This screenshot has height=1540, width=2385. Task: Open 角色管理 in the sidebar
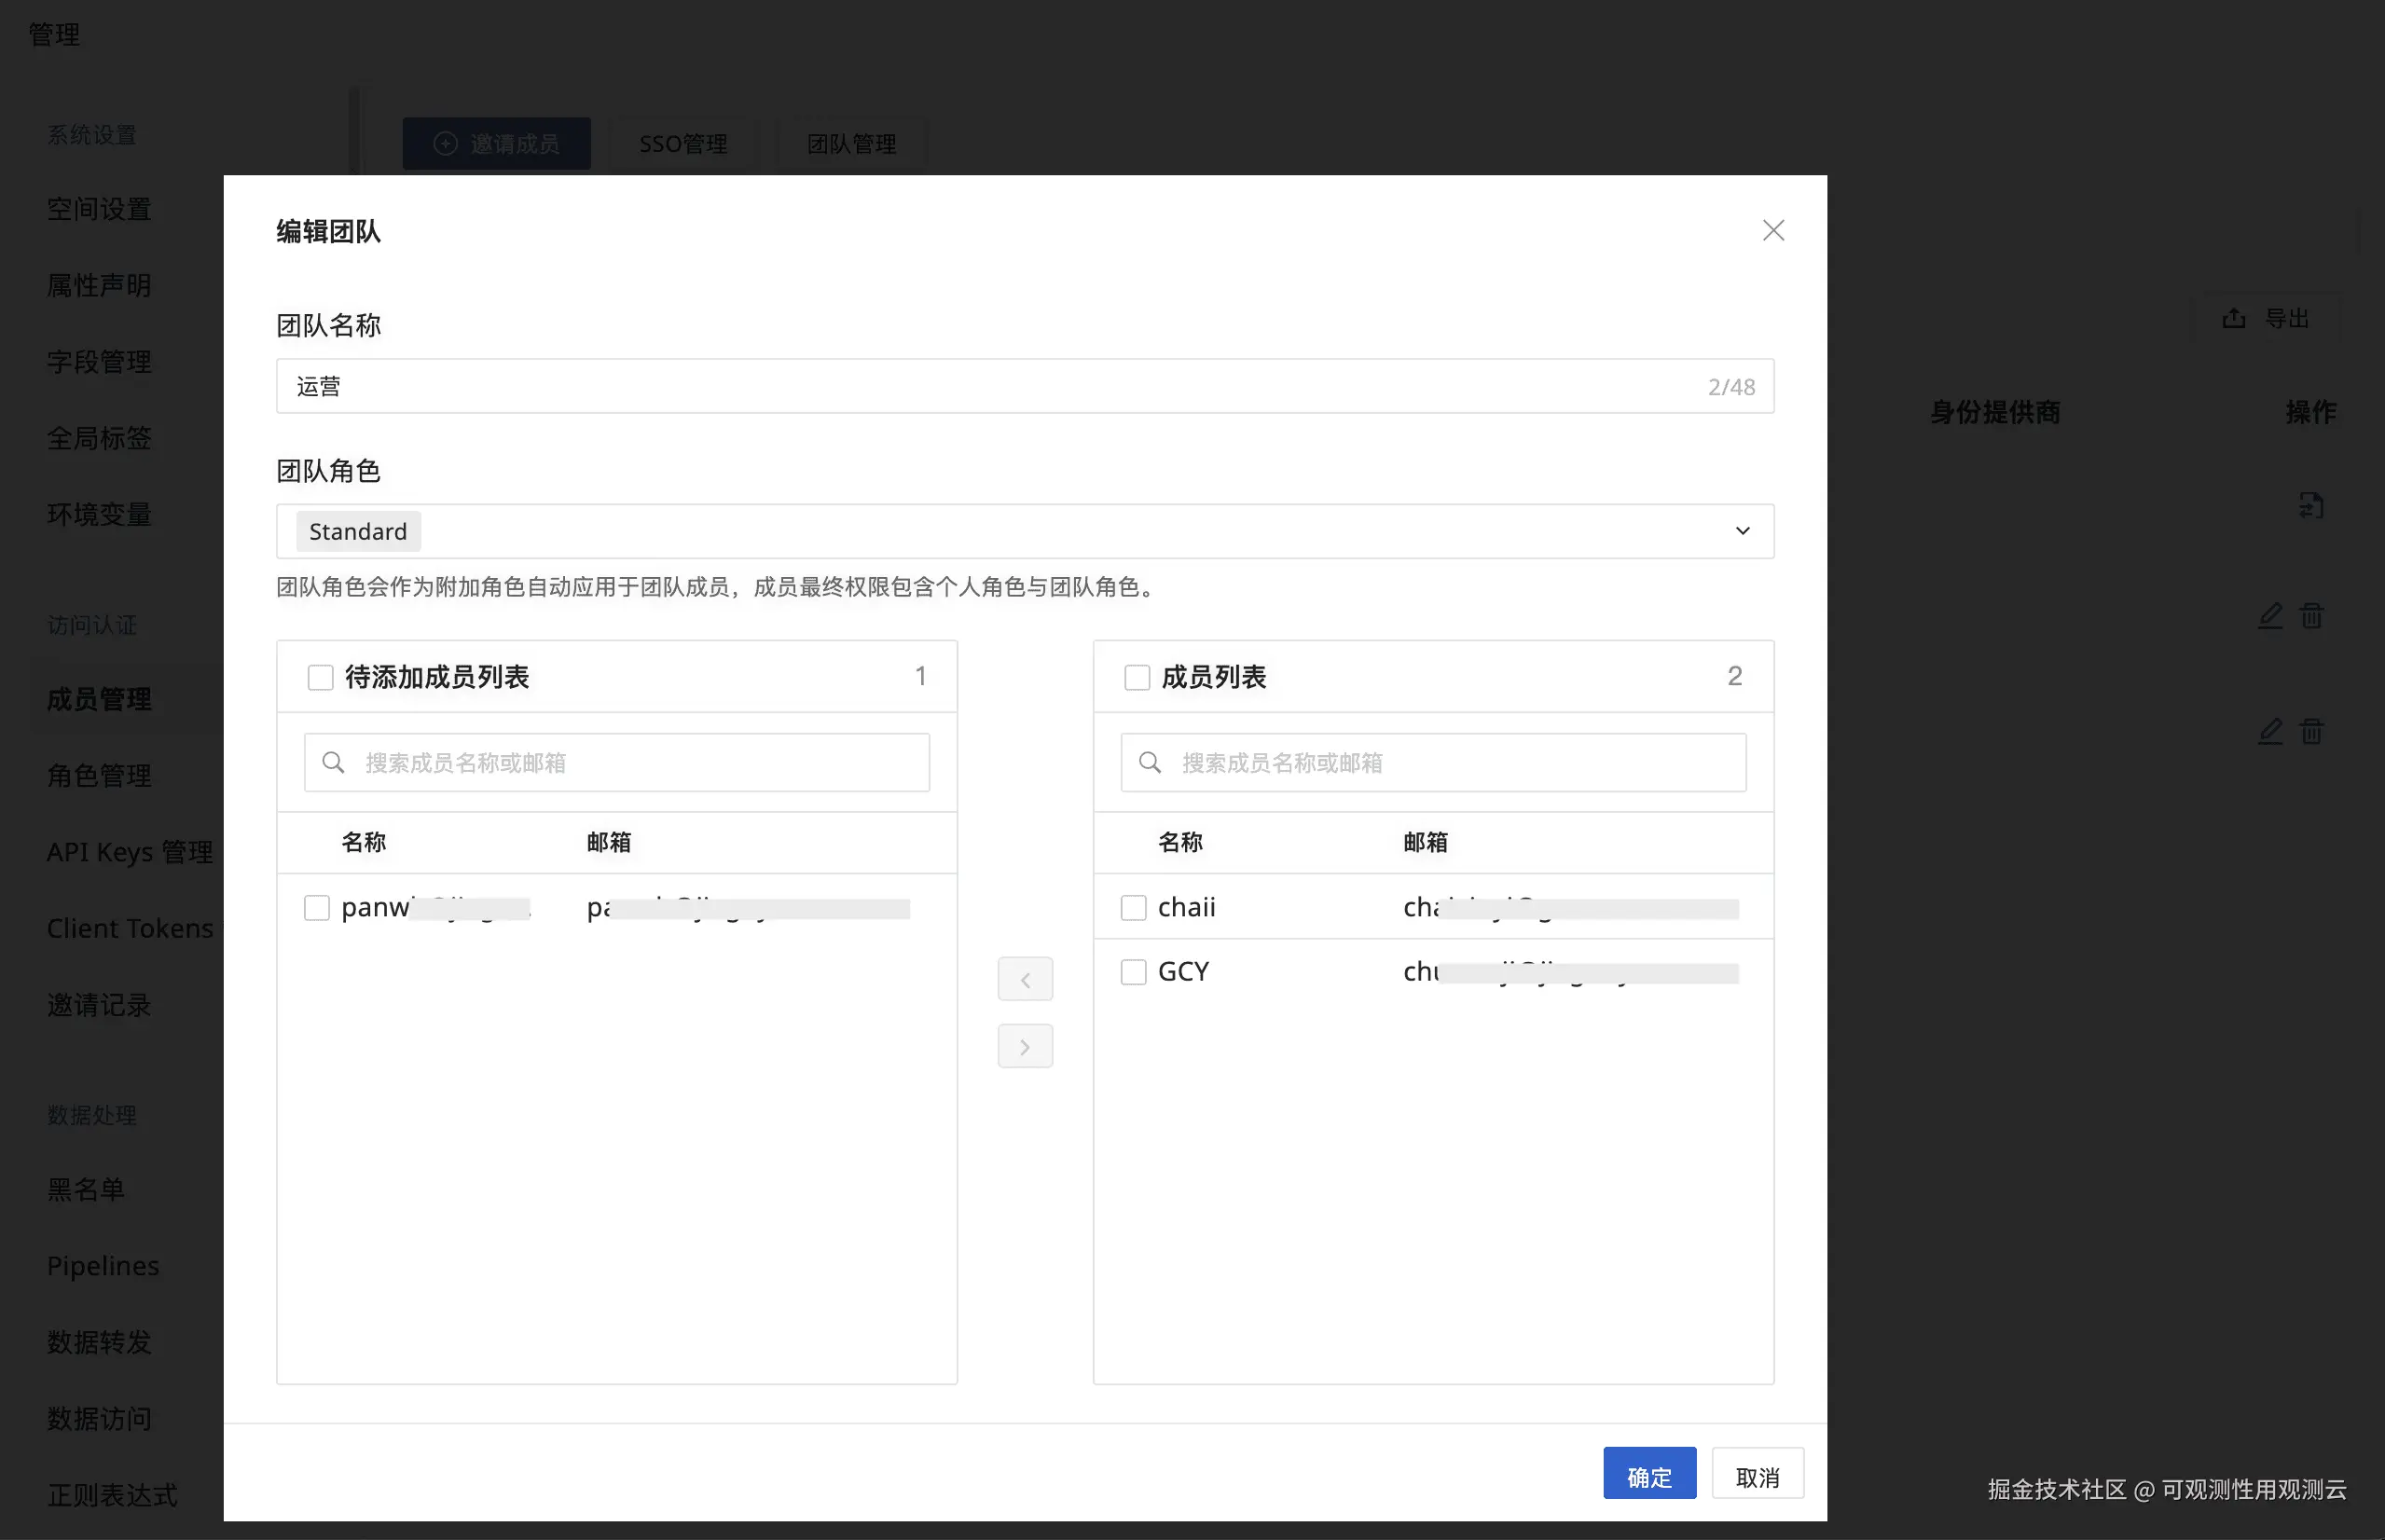99,775
